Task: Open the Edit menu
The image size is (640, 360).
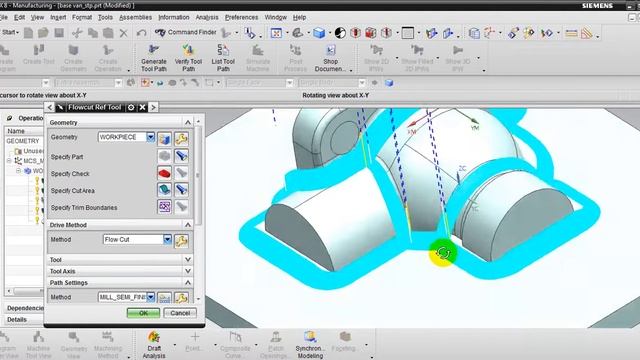Action: click(x=19, y=18)
